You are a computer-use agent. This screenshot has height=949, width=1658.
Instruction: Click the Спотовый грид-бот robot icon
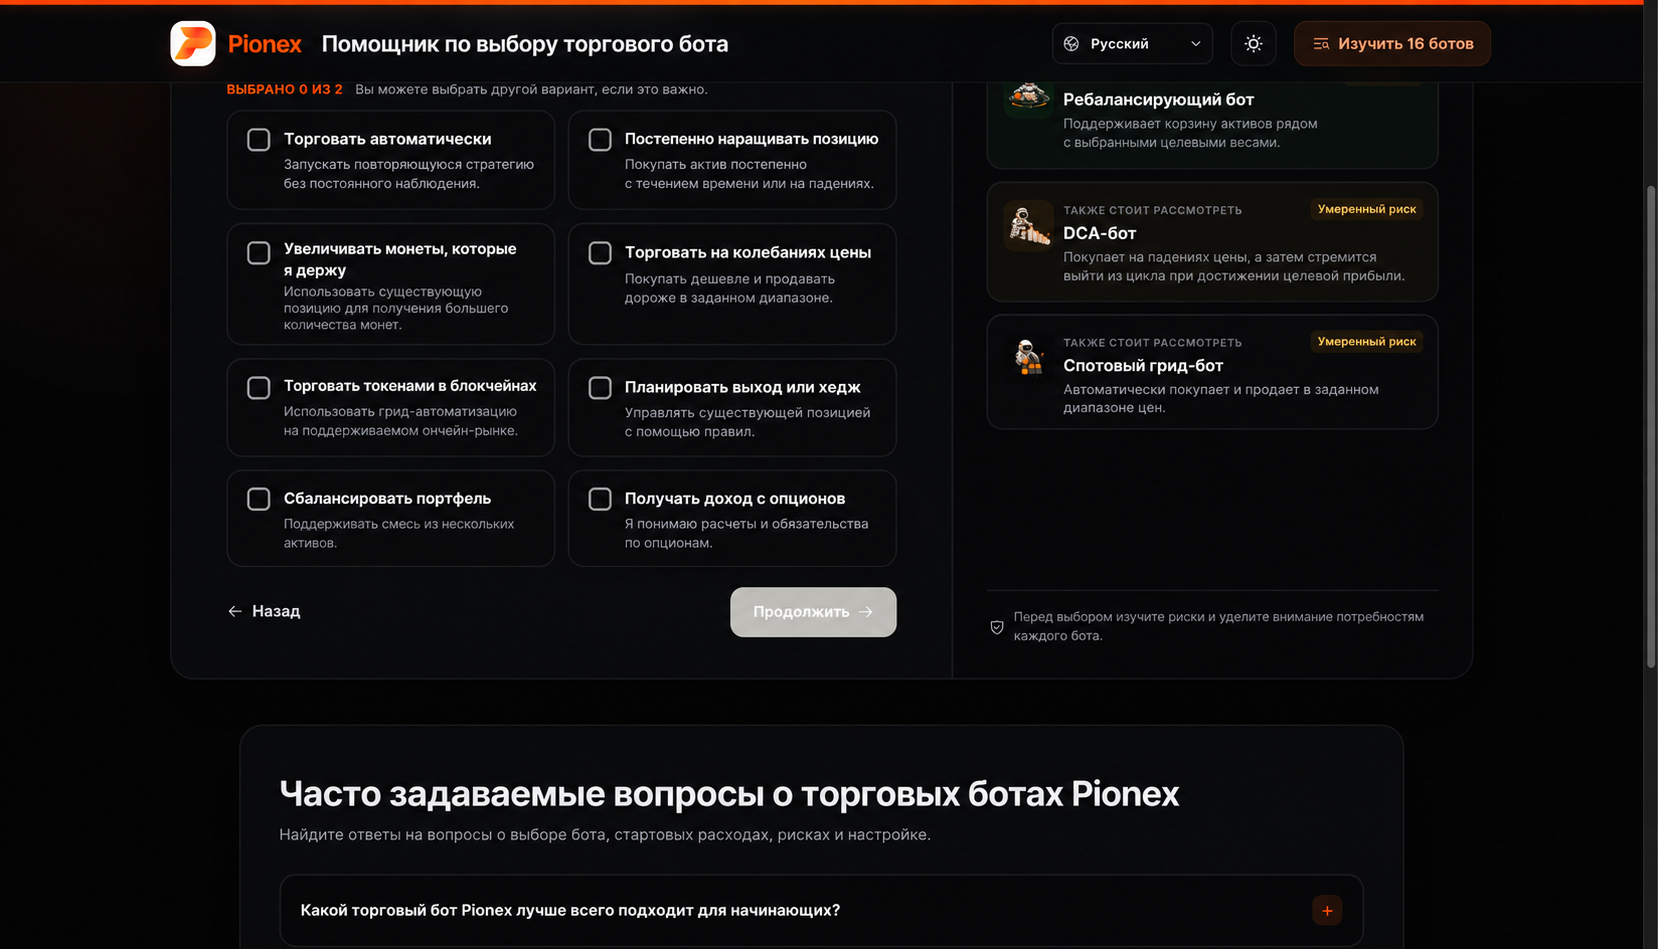click(x=1028, y=358)
